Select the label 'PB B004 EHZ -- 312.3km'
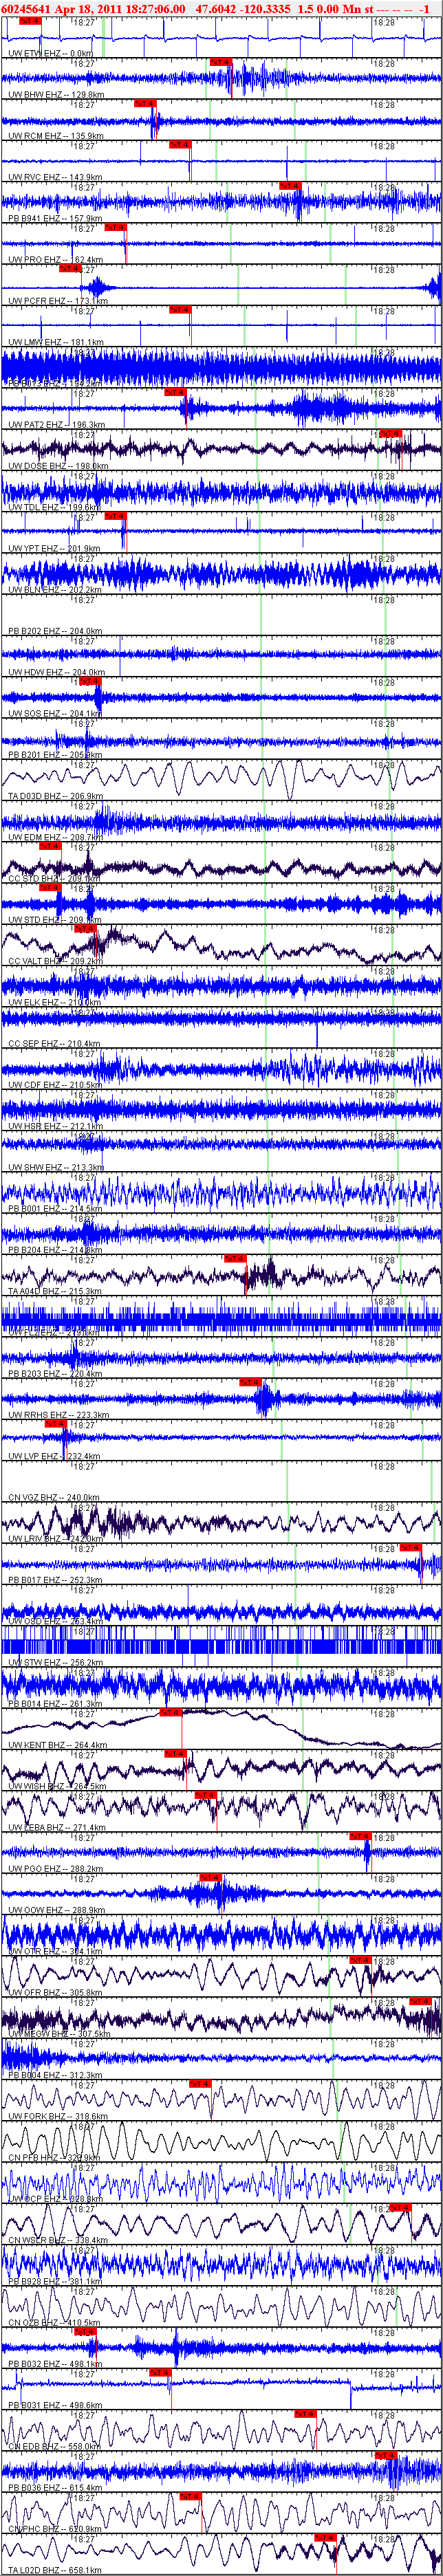Image resolution: width=443 pixels, height=2576 pixels. 56,2075
